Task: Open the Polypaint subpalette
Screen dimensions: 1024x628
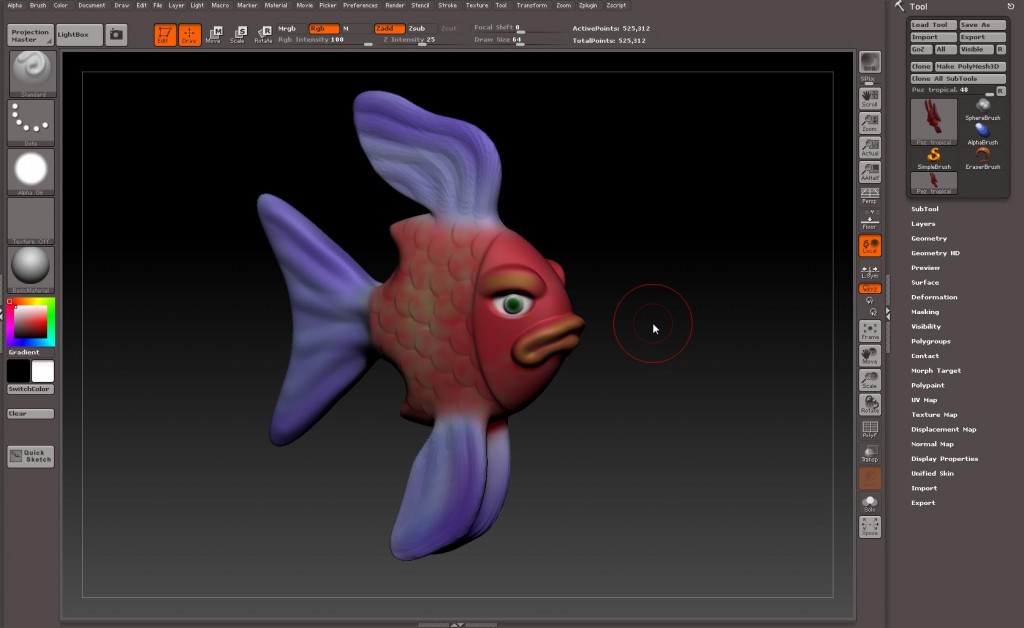Action: pyautogui.click(x=927, y=385)
